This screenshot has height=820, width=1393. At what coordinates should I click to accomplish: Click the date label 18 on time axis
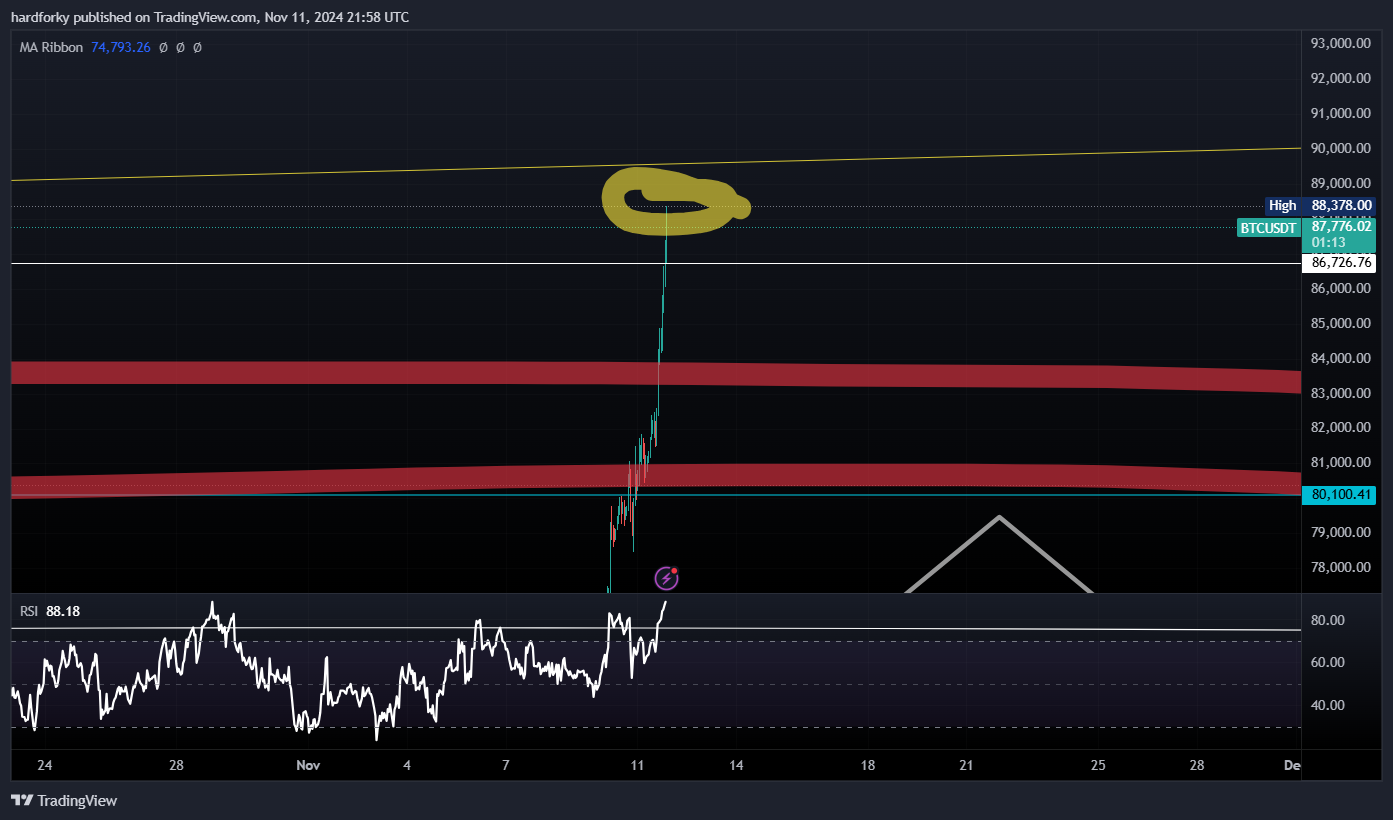[868, 765]
